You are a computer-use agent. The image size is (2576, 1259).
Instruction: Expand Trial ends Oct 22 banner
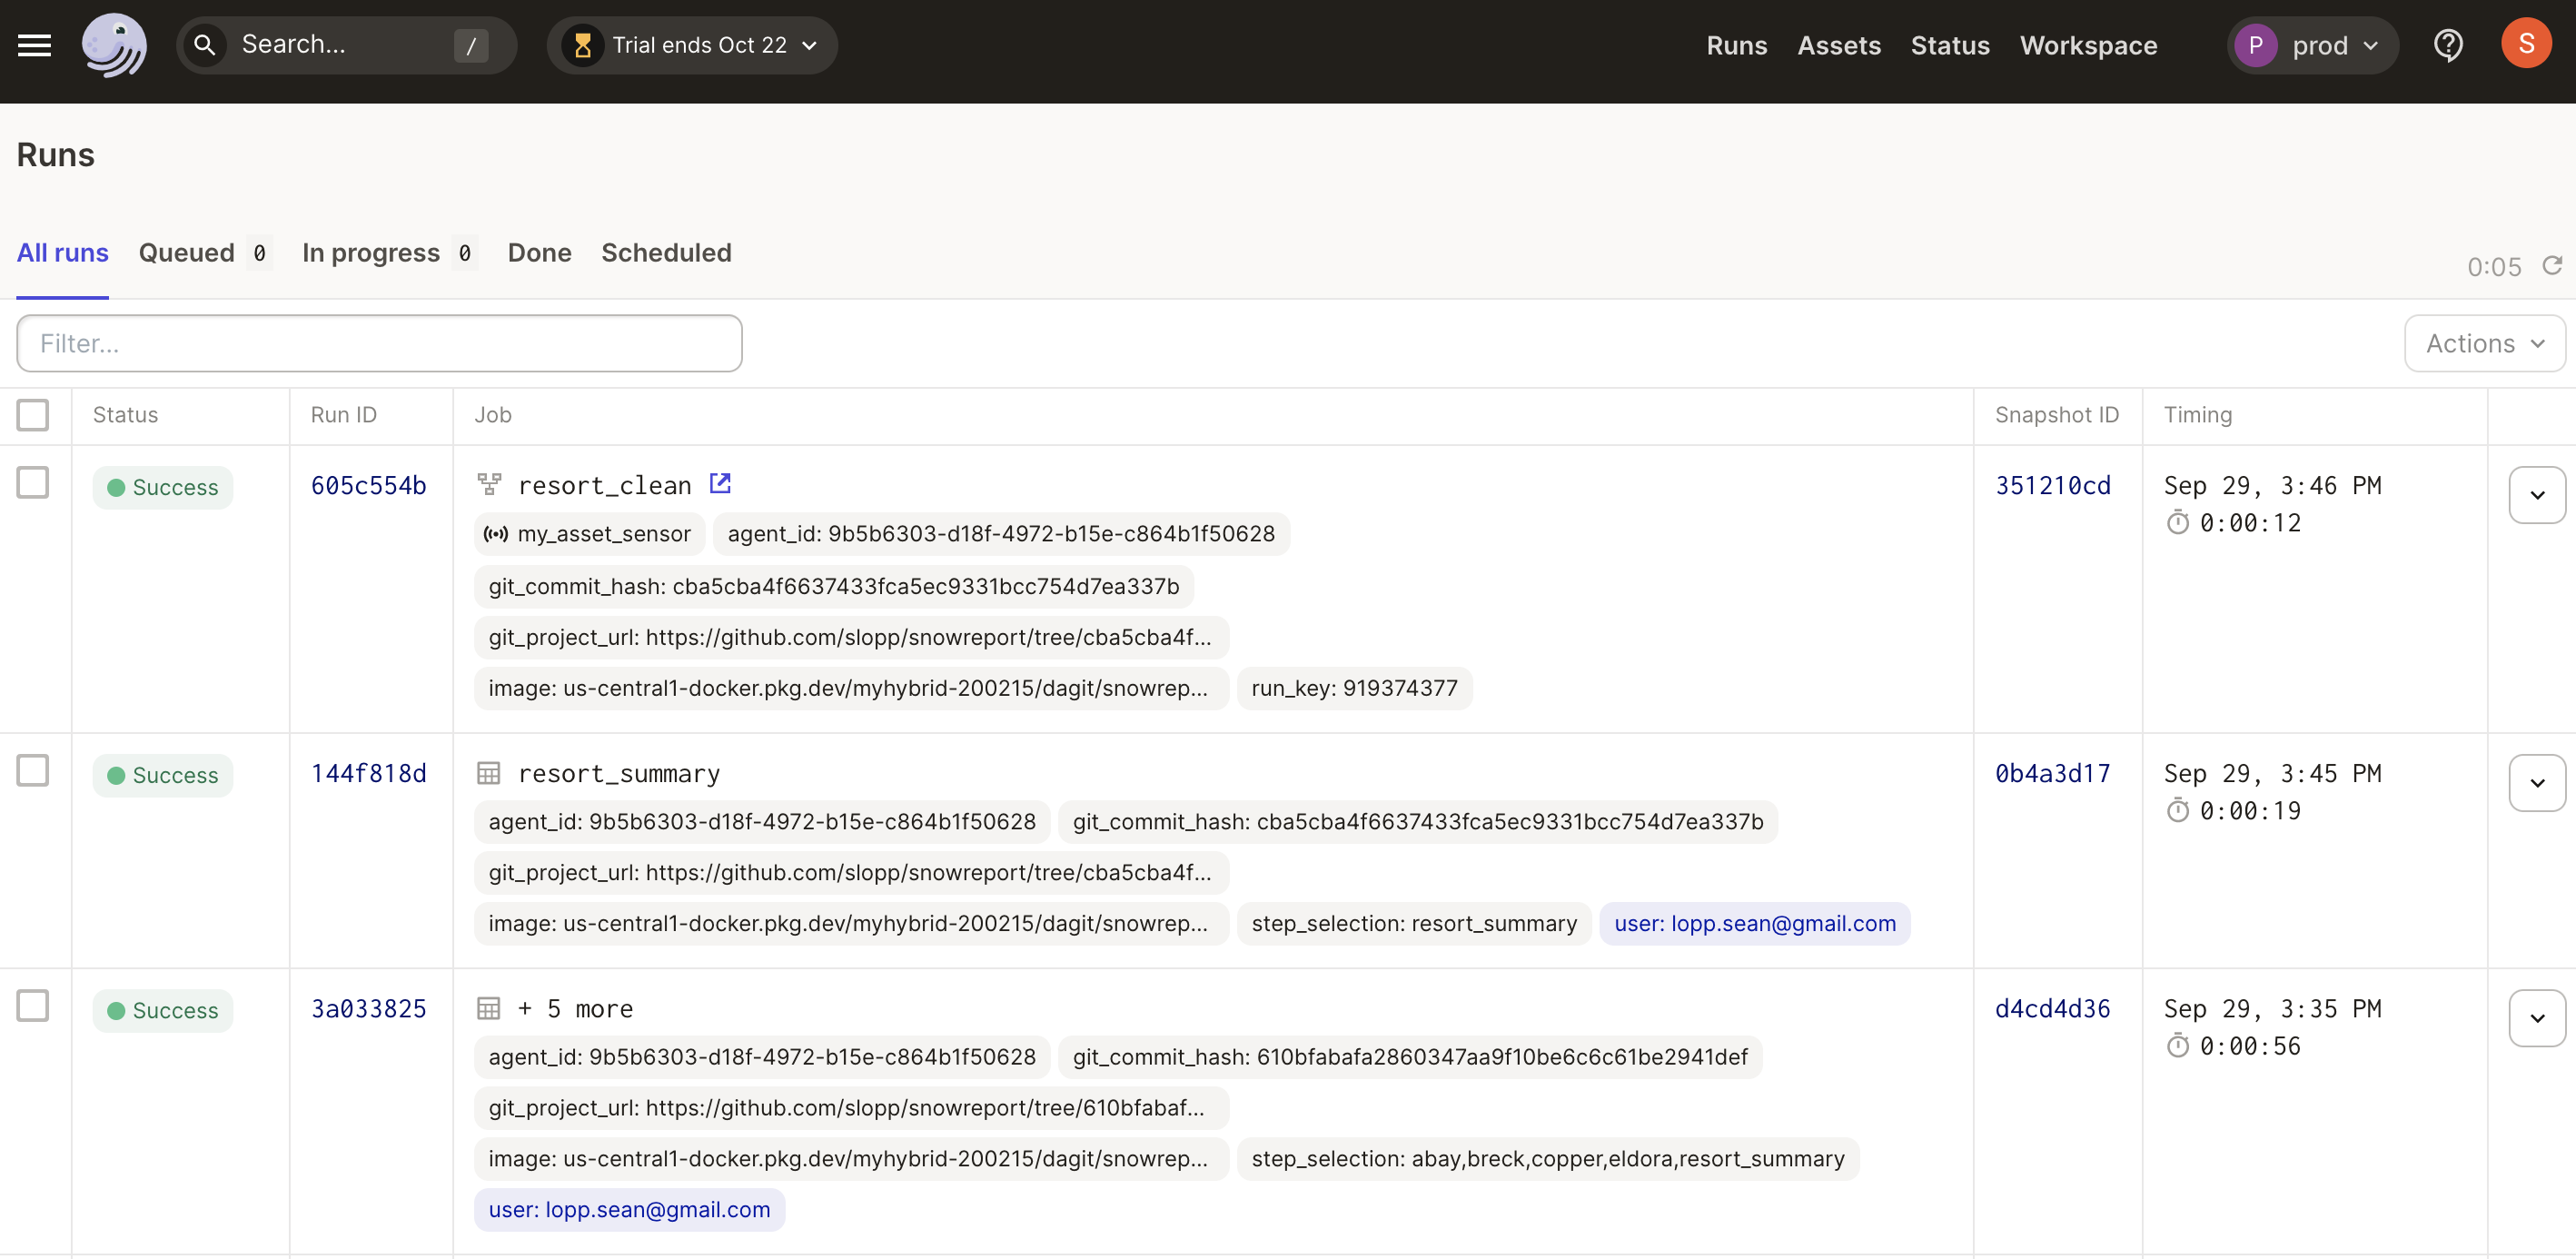pyautogui.click(x=692, y=45)
